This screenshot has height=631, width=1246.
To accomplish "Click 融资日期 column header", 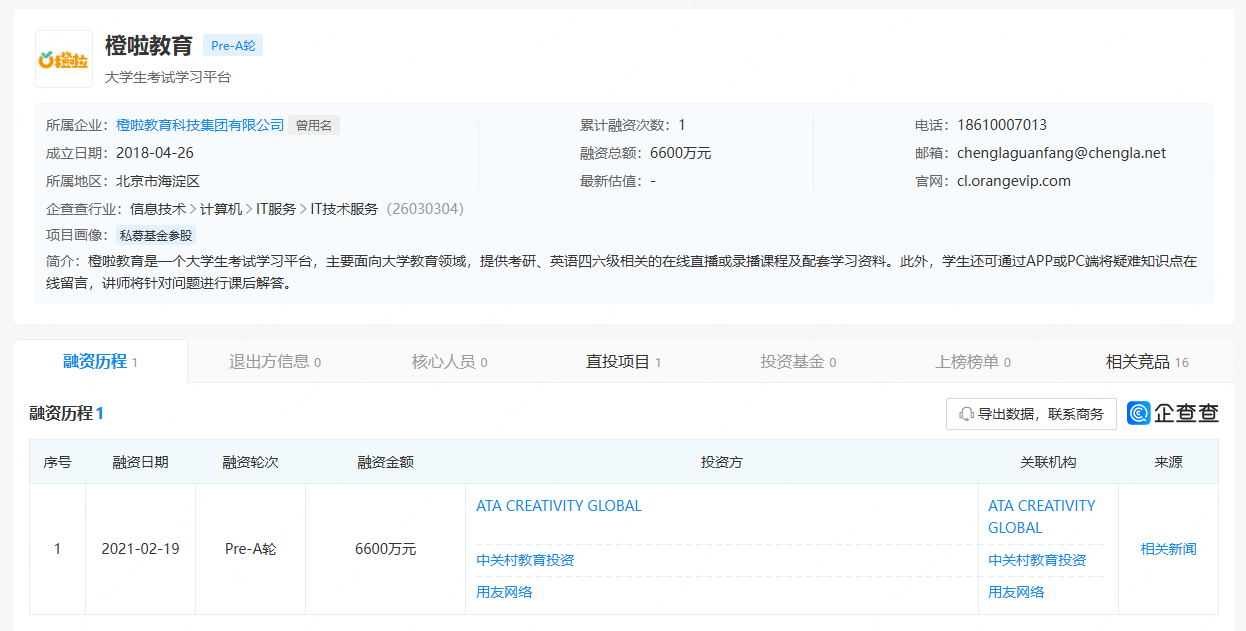I will point(140,462).
